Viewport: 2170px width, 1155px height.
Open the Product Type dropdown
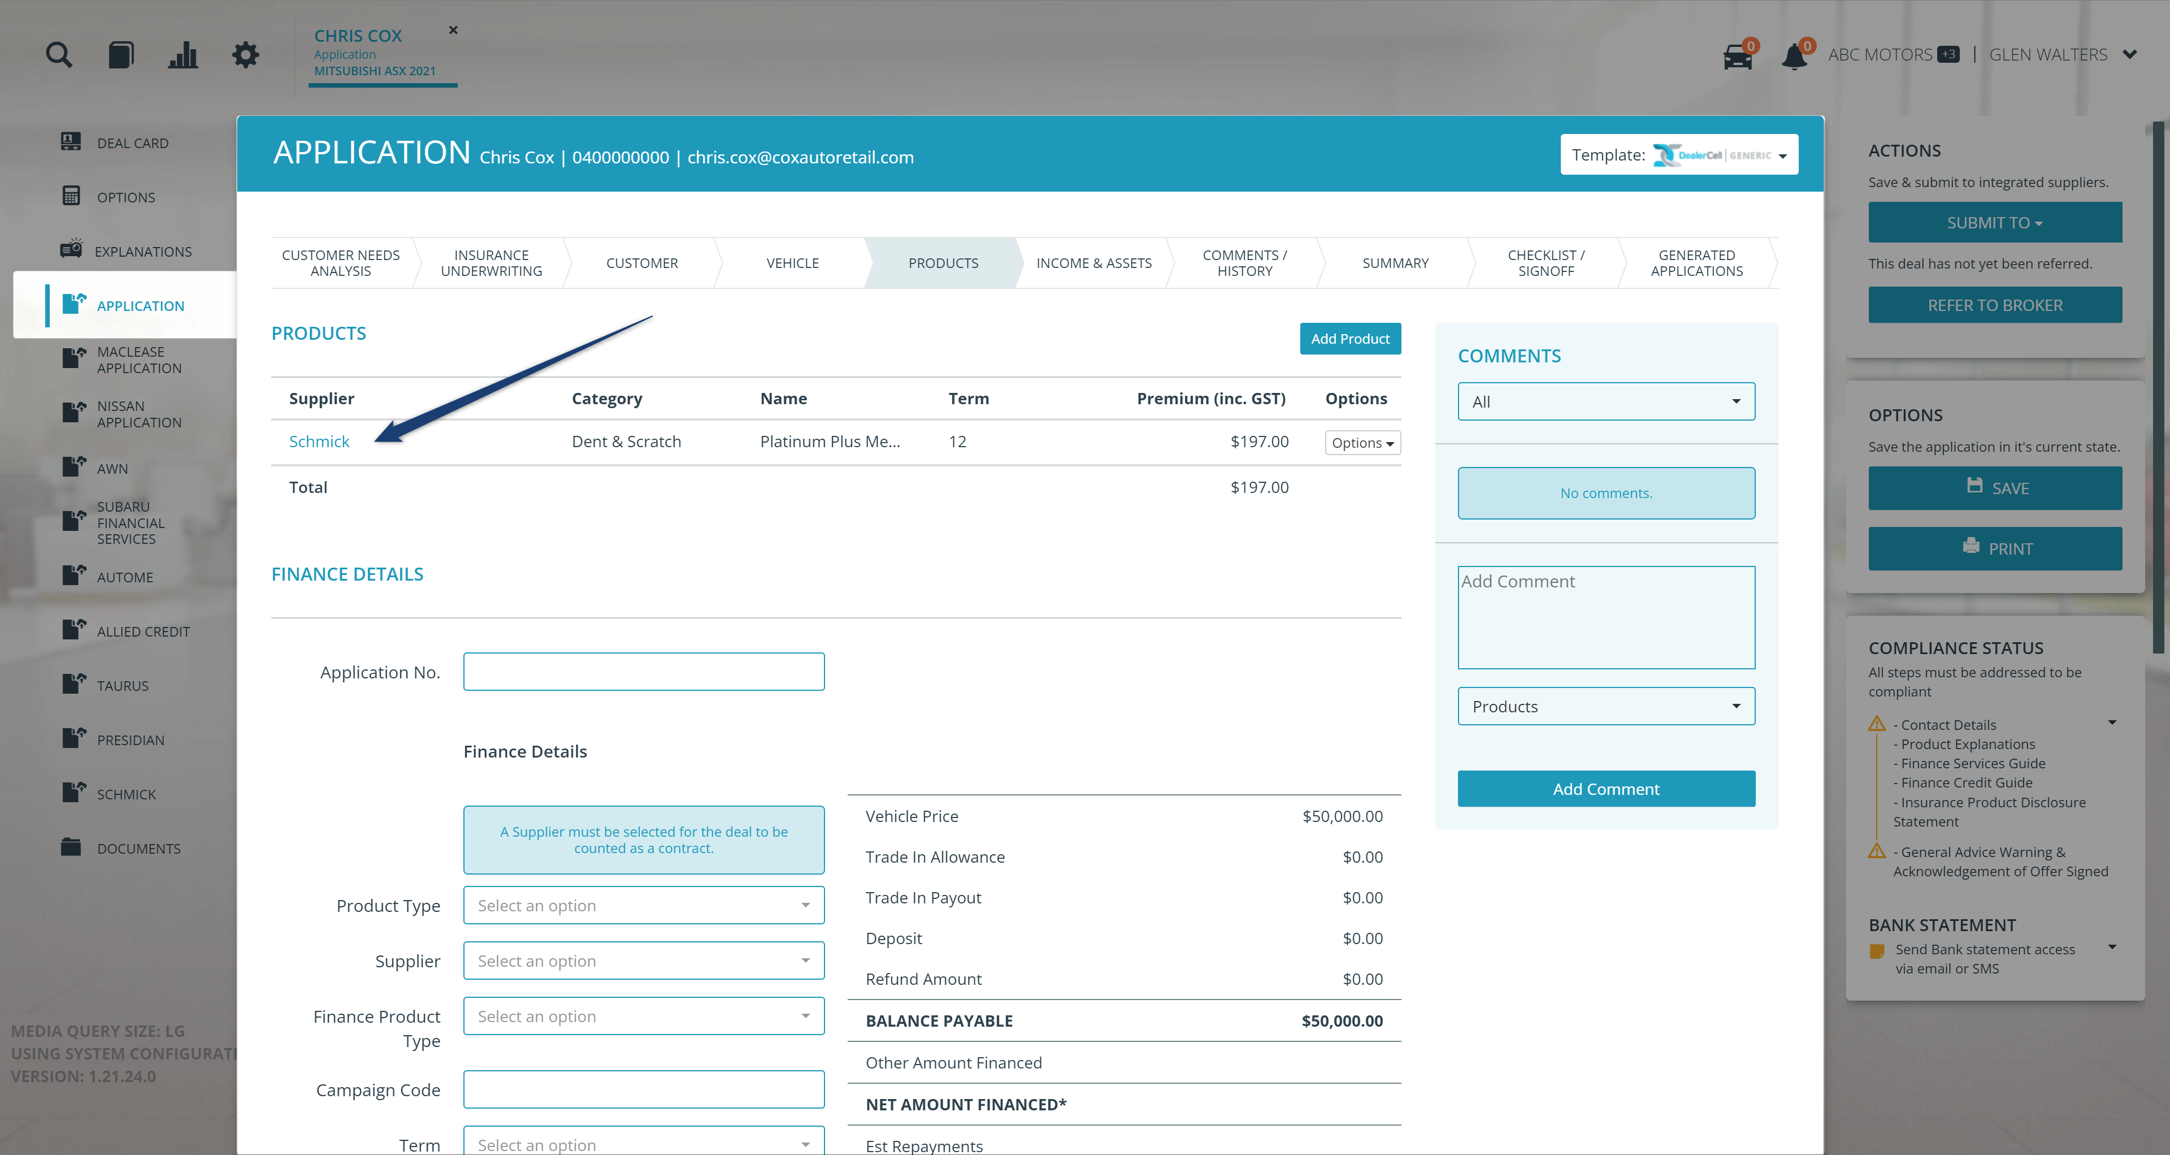tap(644, 906)
